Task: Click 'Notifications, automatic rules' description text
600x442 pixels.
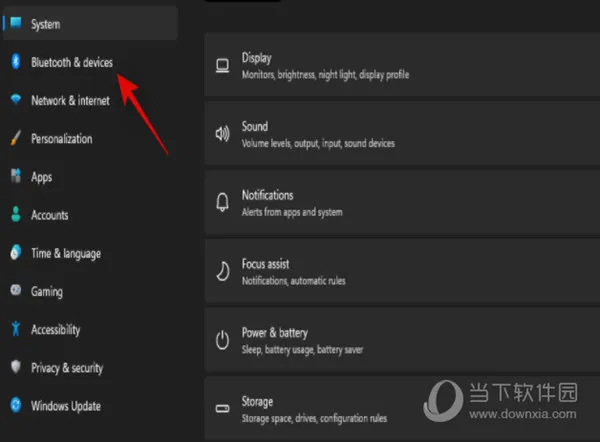Action: [x=293, y=281]
